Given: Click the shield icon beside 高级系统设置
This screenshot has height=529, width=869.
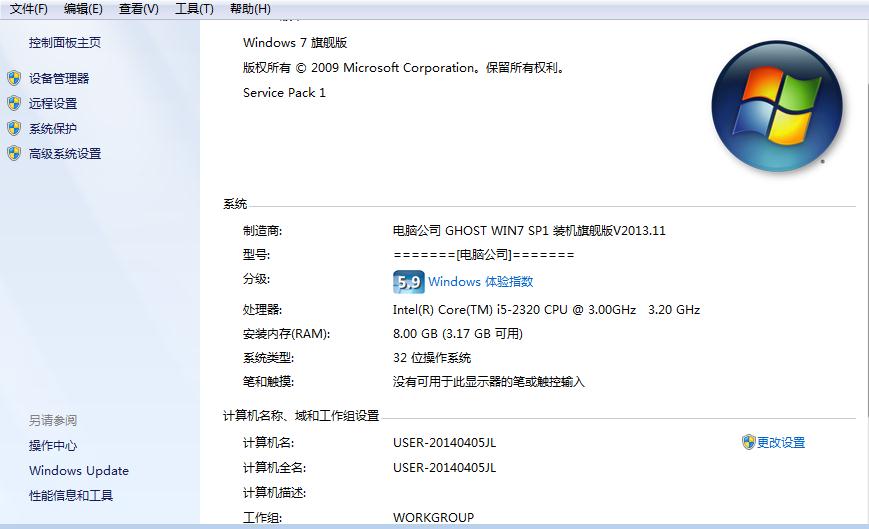Looking at the screenshot, I should click(x=14, y=153).
